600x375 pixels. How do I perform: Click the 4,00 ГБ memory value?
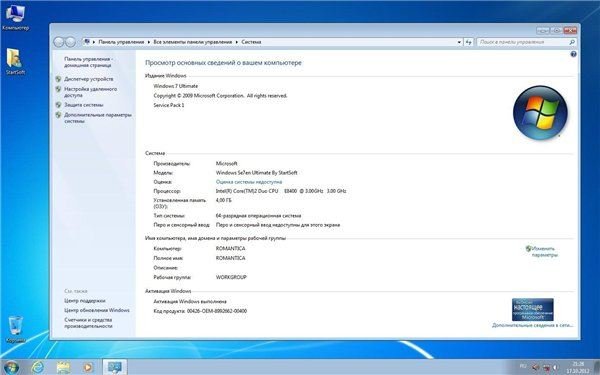click(223, 200)
